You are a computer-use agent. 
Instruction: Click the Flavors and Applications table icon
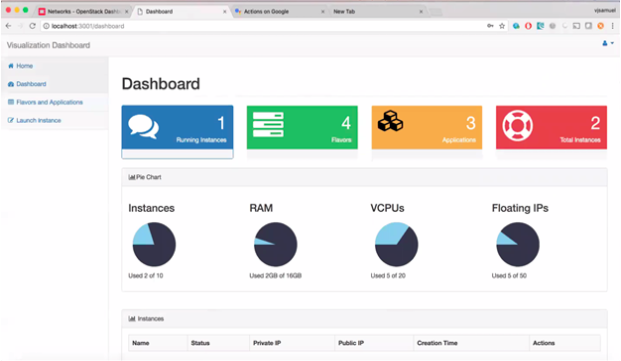click(x=11, y=102)
